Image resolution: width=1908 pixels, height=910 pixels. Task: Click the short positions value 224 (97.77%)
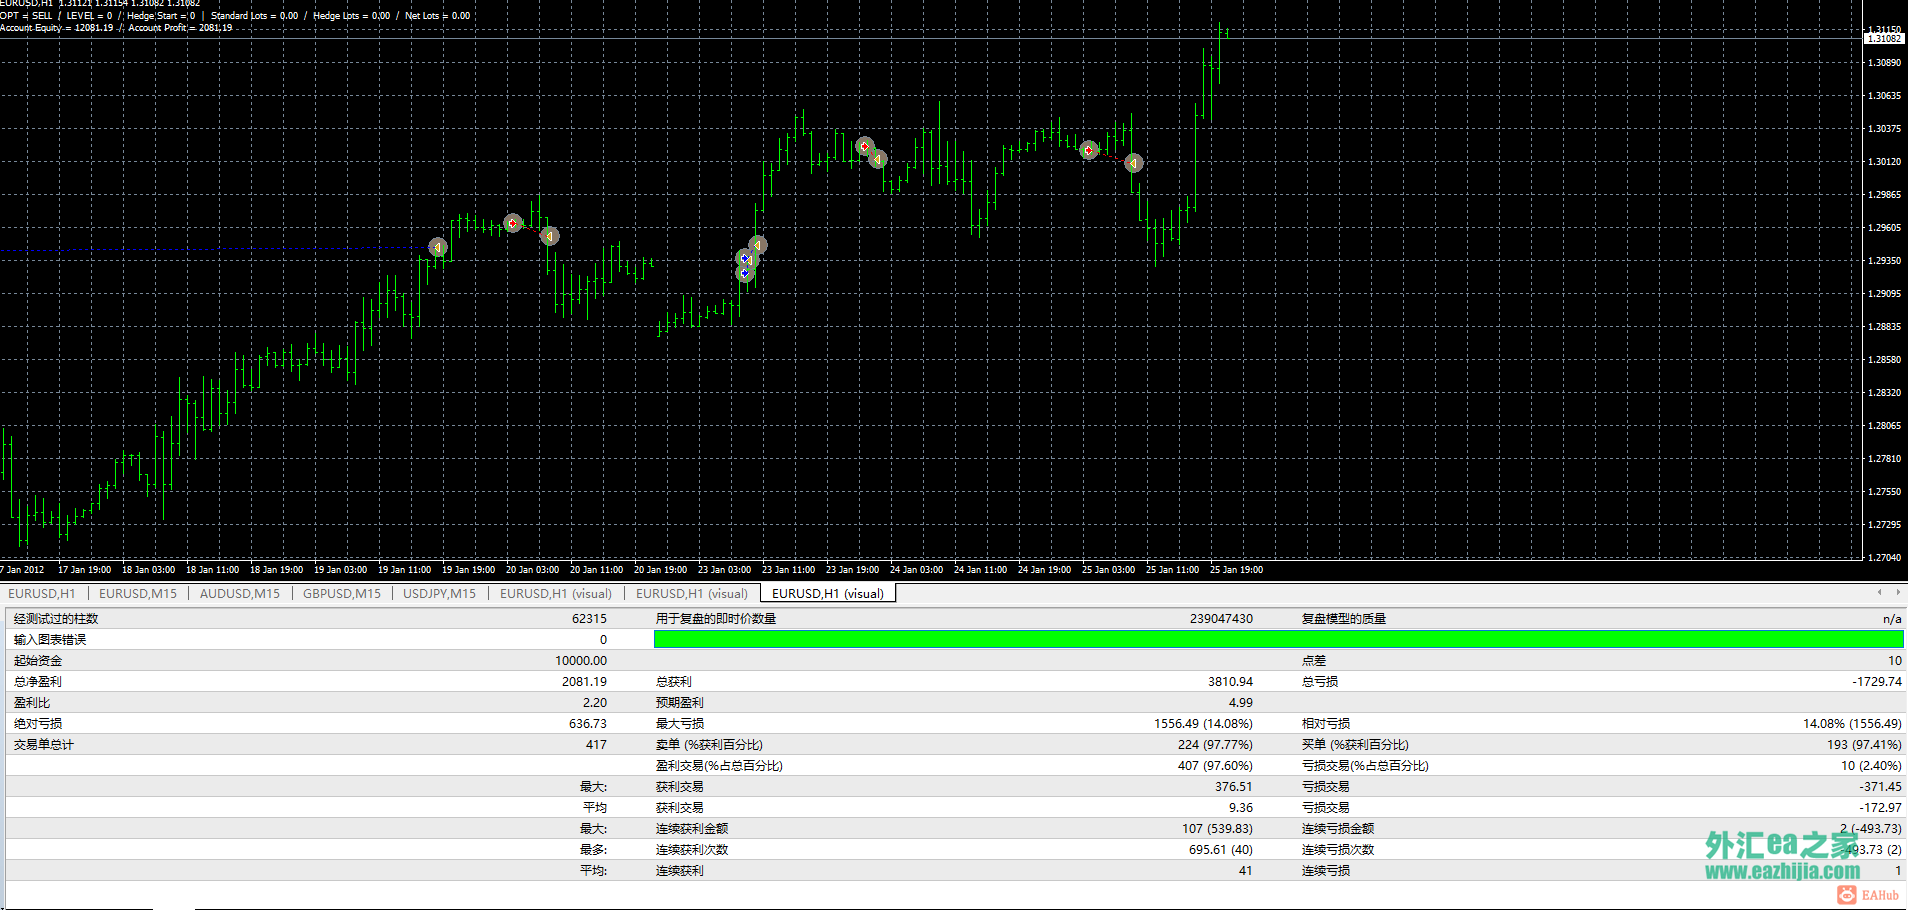1215,745
